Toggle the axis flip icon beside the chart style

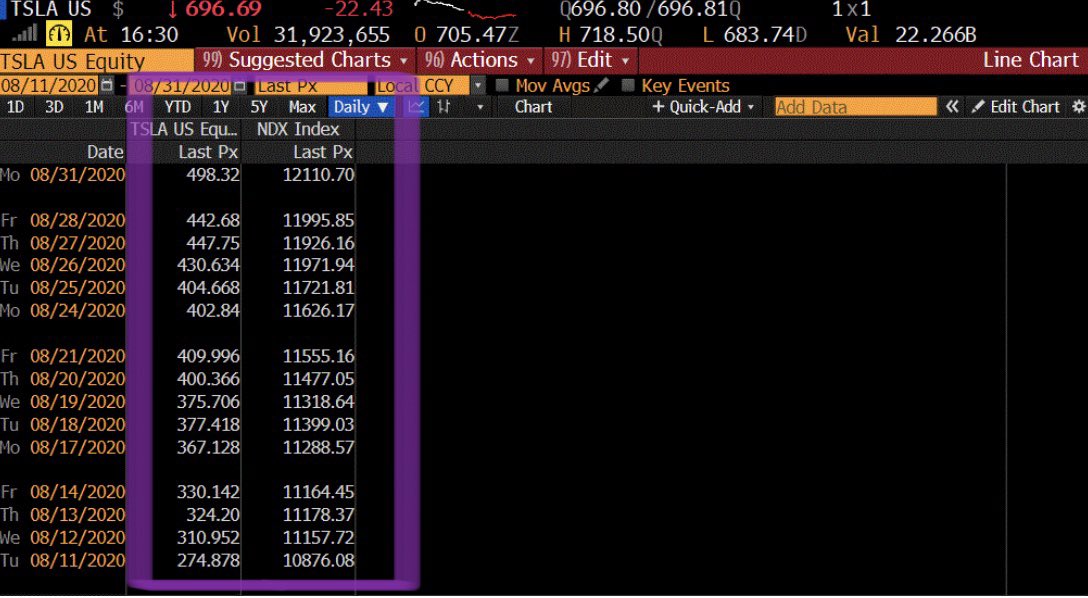[x=442, y=107]
